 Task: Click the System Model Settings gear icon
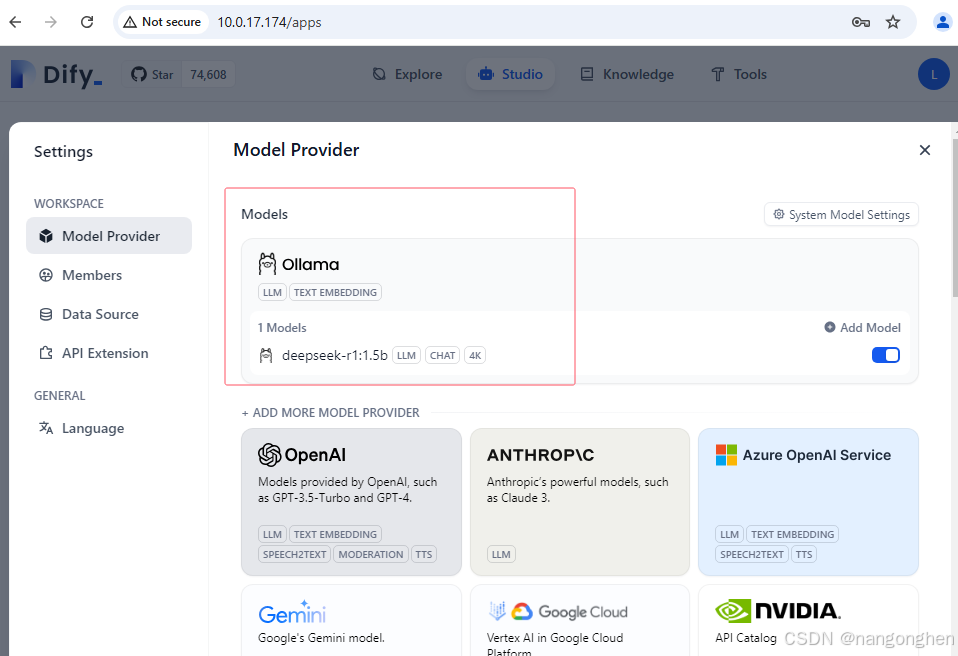coord(778,214)
